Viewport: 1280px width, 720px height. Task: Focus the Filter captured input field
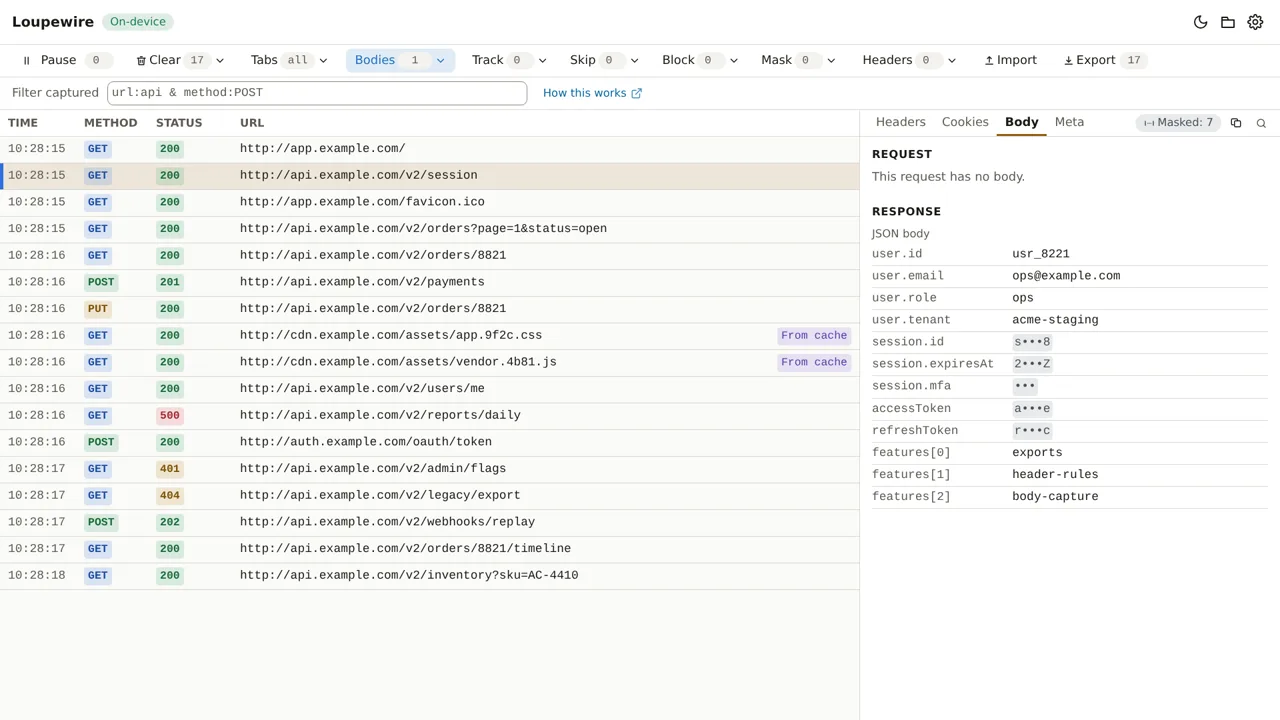pos(317,93)
